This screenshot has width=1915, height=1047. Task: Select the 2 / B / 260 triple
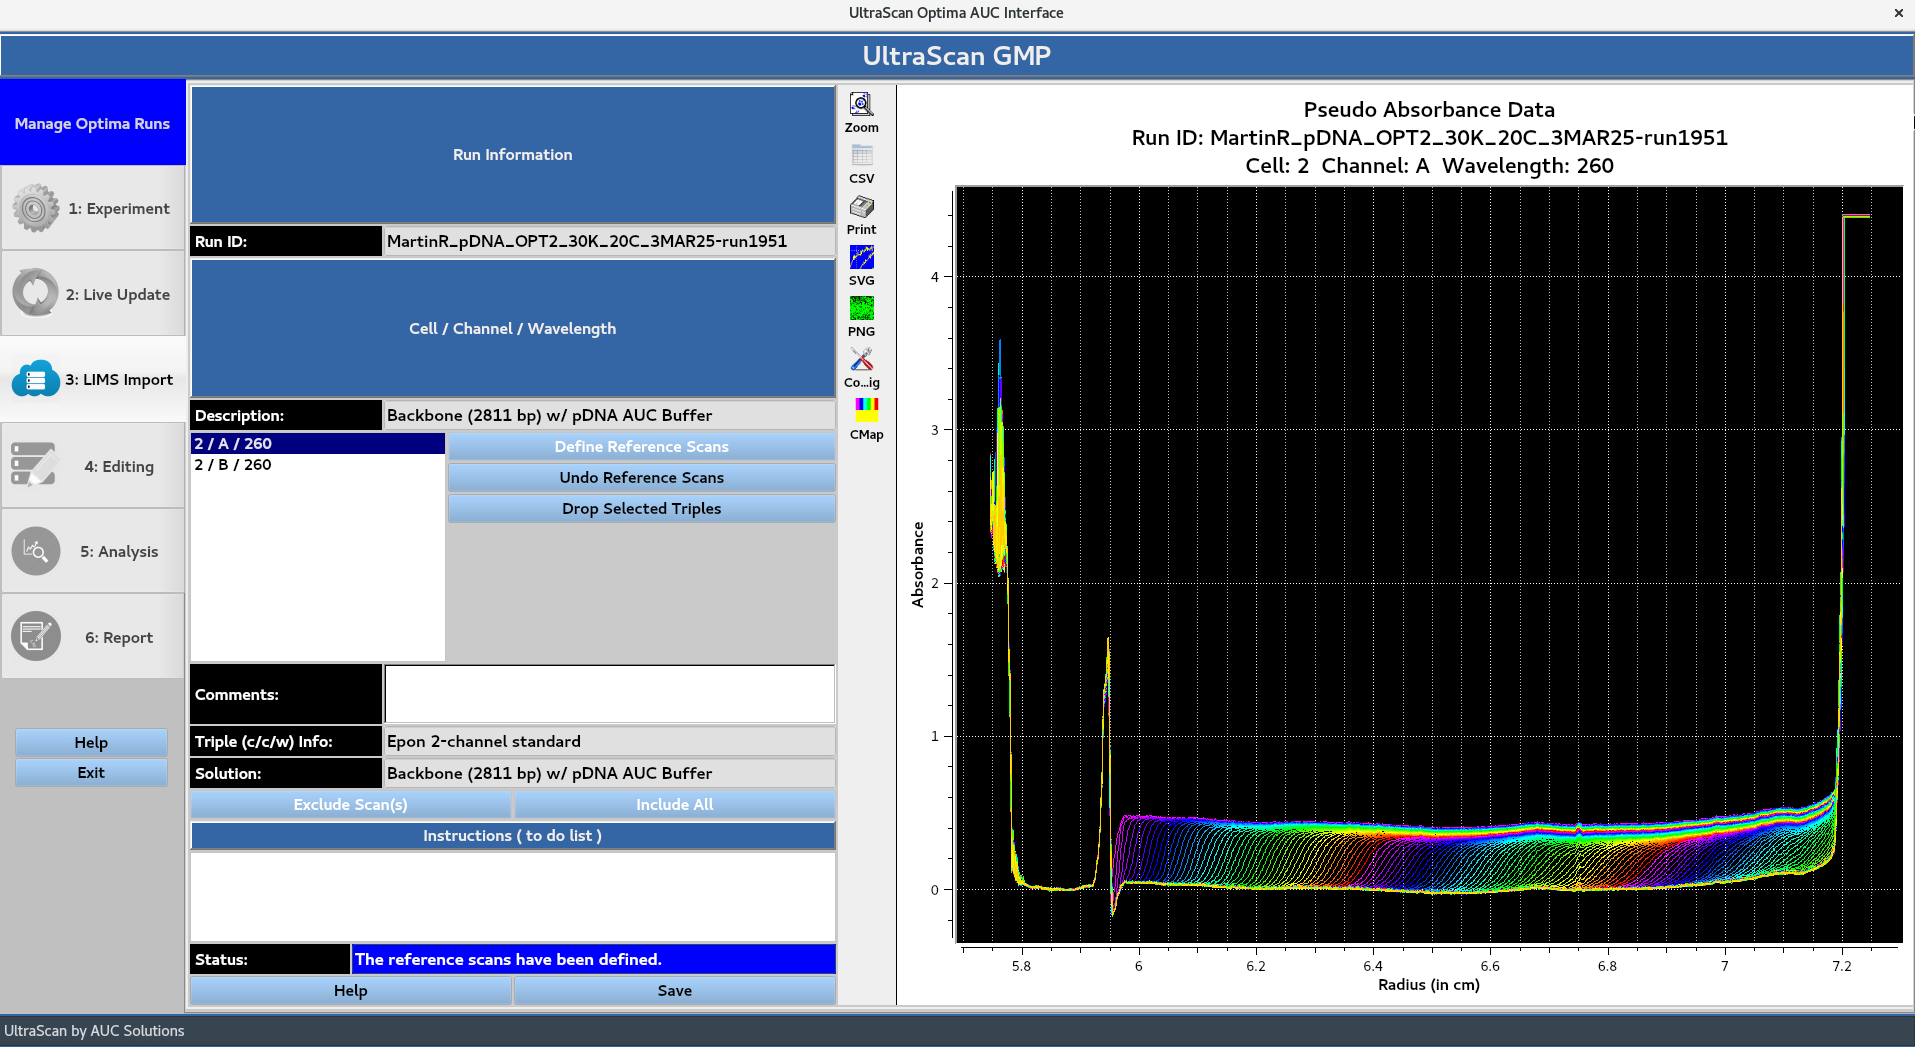coord(232,464)
